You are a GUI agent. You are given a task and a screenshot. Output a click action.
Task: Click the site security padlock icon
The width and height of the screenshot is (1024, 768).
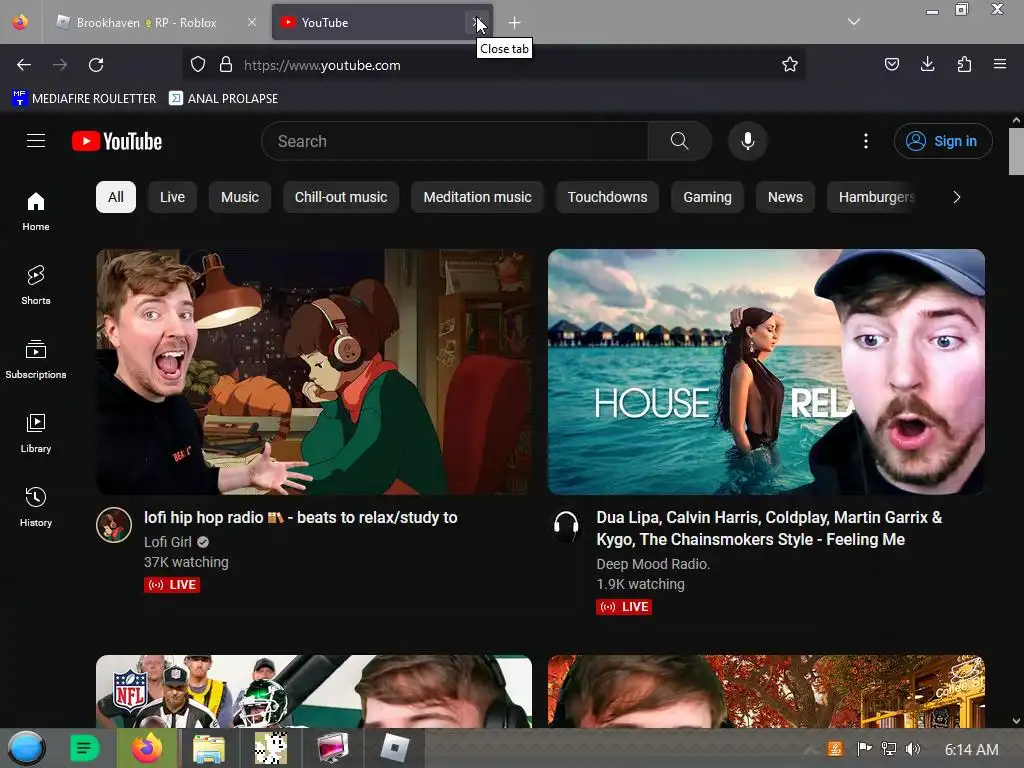click(x=226, y=65)
